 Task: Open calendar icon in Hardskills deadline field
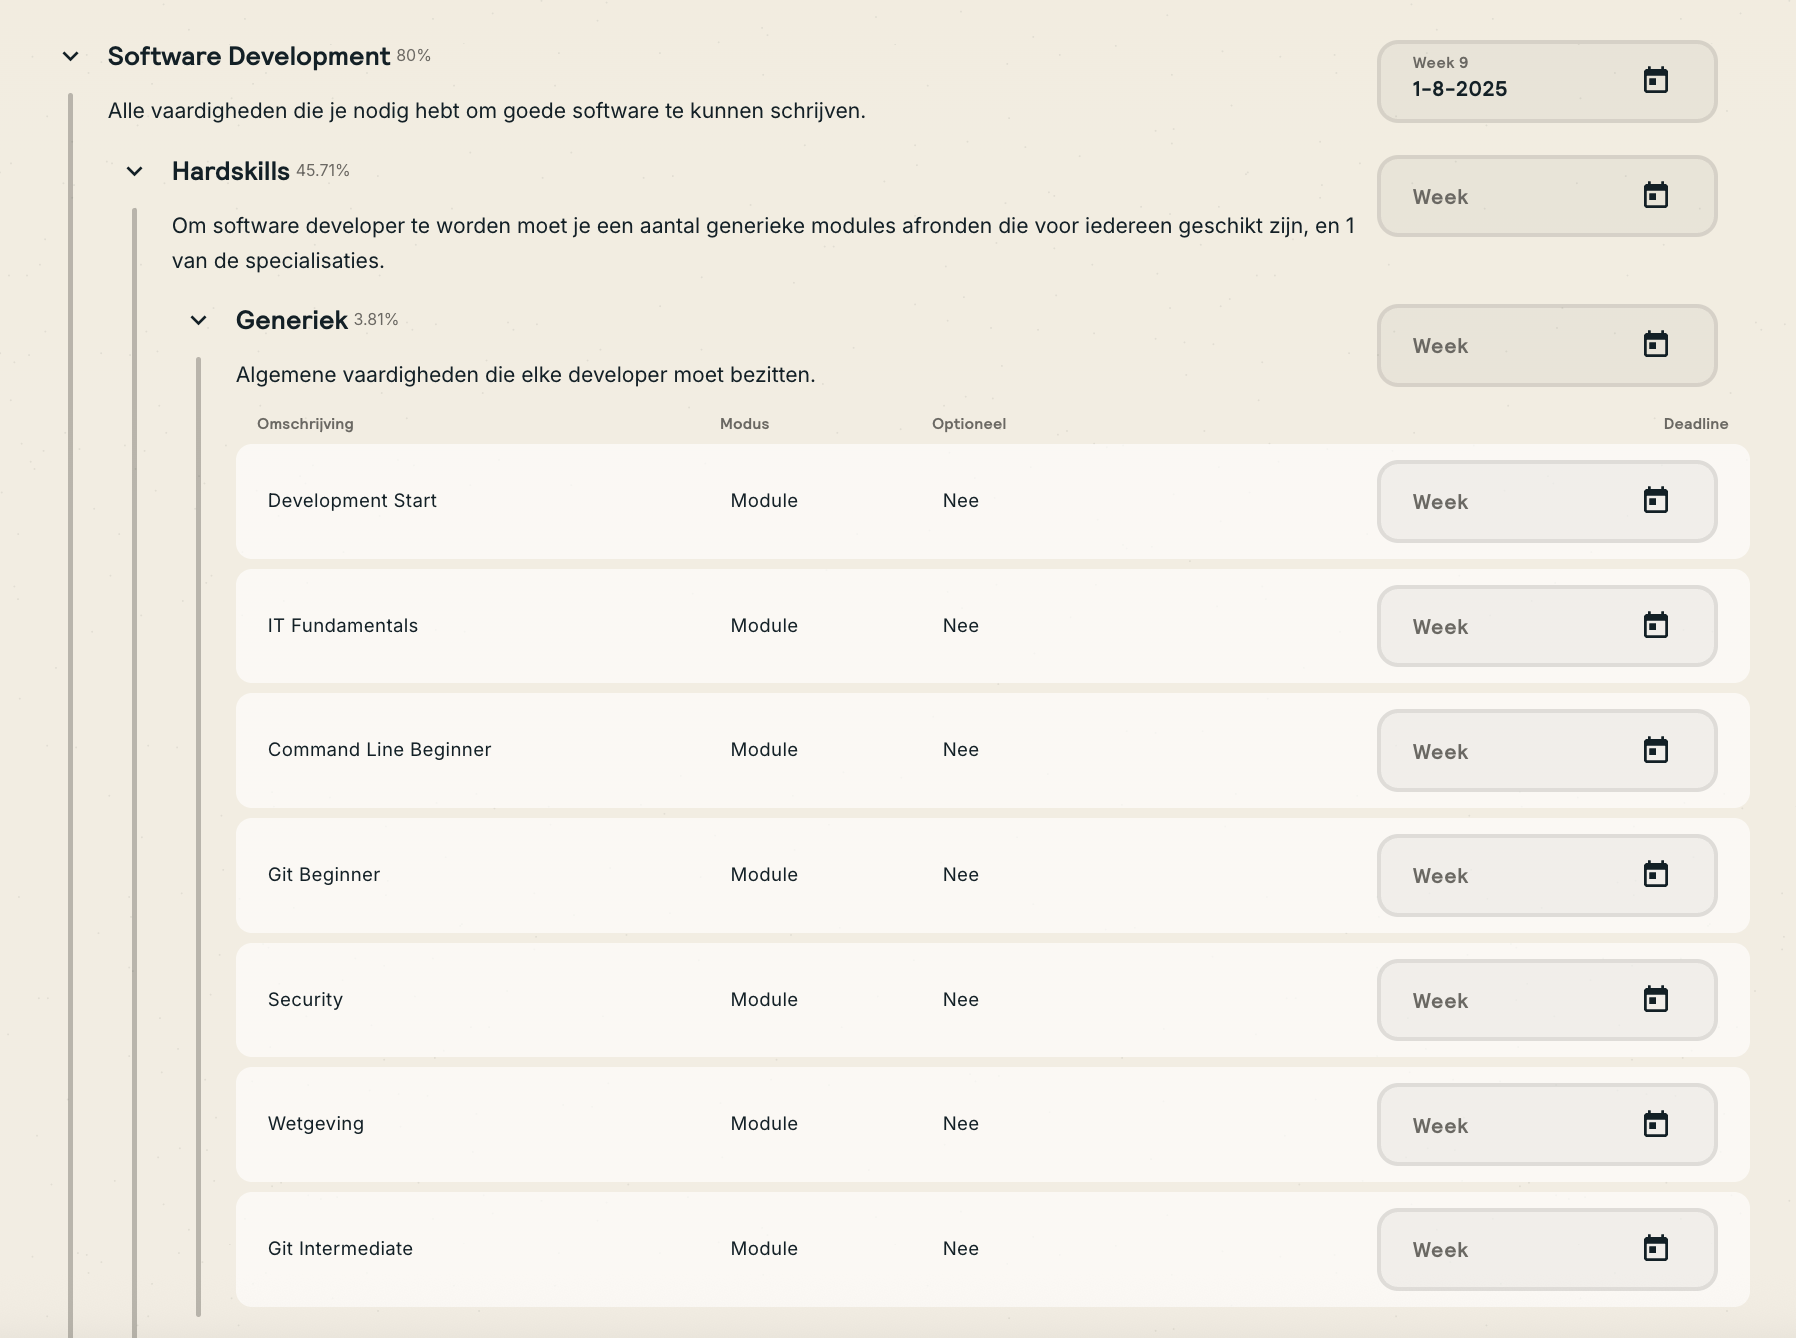point(1655,195)
